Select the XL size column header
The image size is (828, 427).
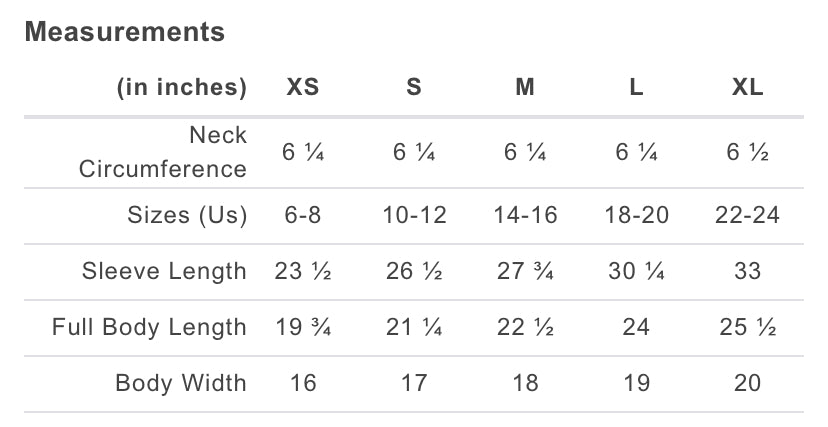tap(747, 87)
